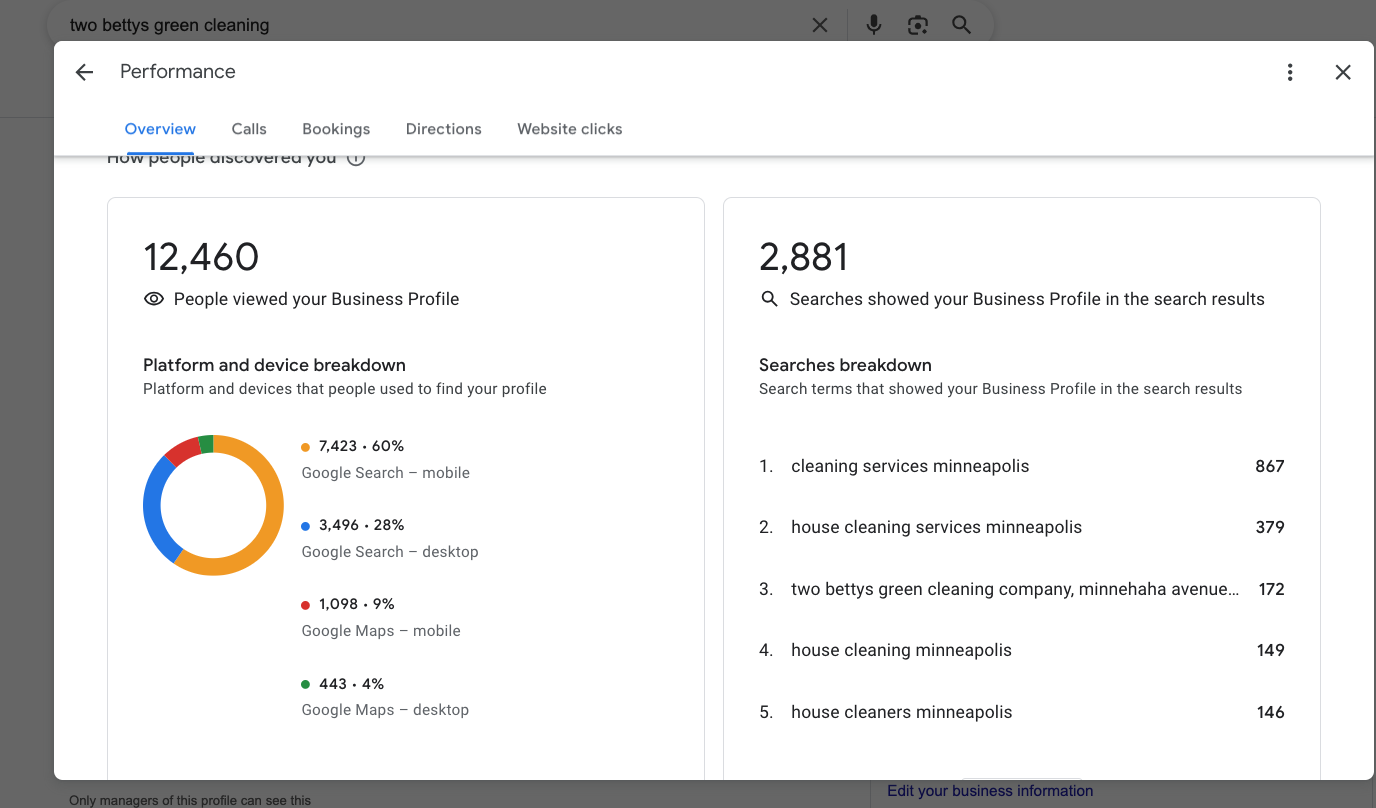Click the 146 search count value
This screenshot has height=808, width=1376.
click(1271, 712)
